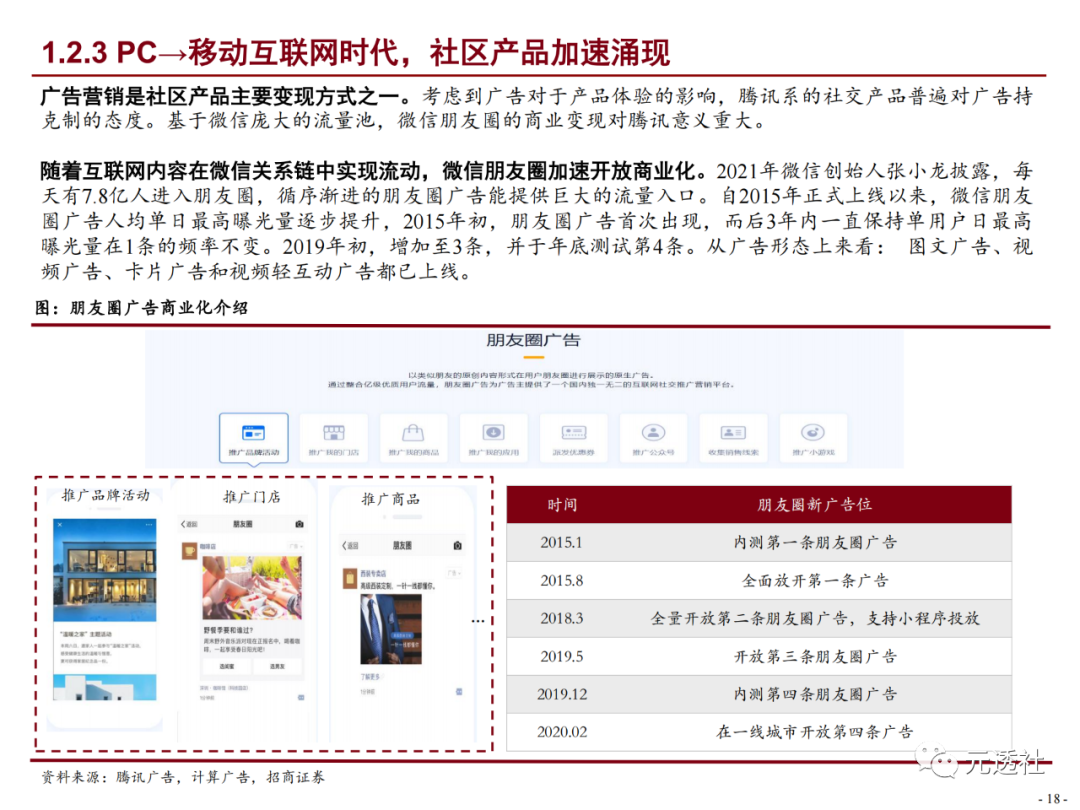Open three-dot menu on brand ad image
The width and height of the screenshot is (1080, 810).
(x=149, y=525)
